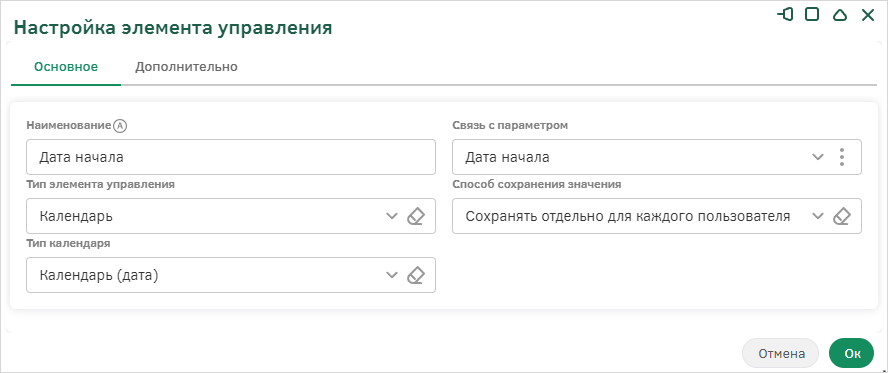Clear the control element type field with eraser

pyautogui.click(x=416, y=216)
